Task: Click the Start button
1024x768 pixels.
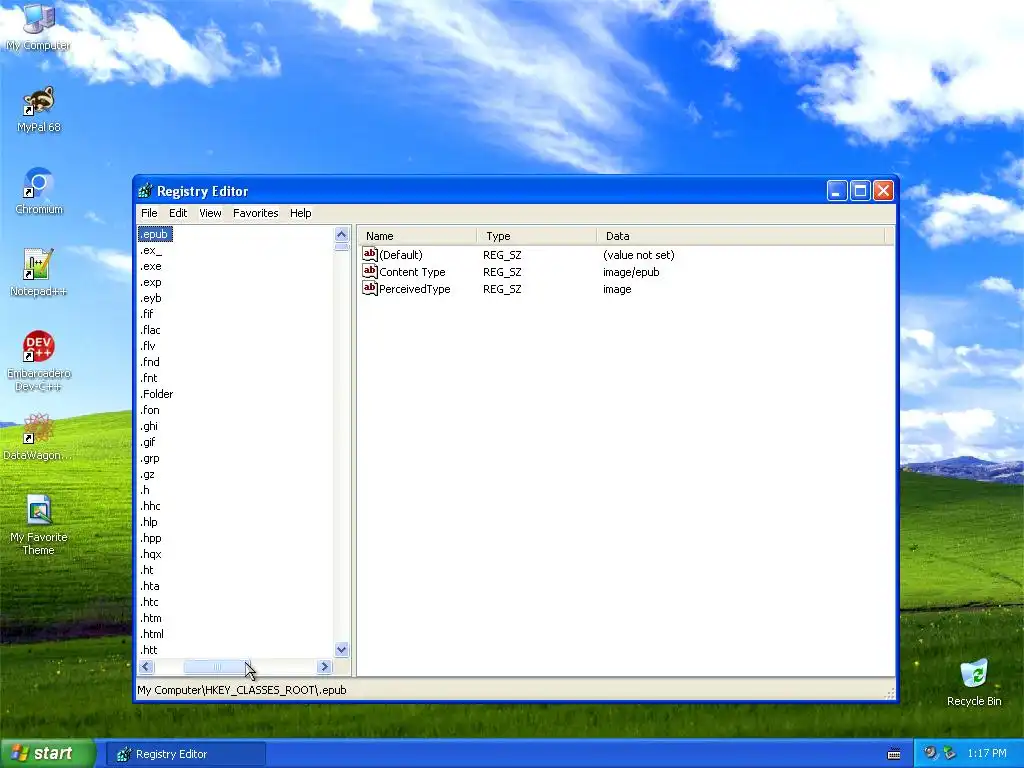Action: tap(48, 753)
